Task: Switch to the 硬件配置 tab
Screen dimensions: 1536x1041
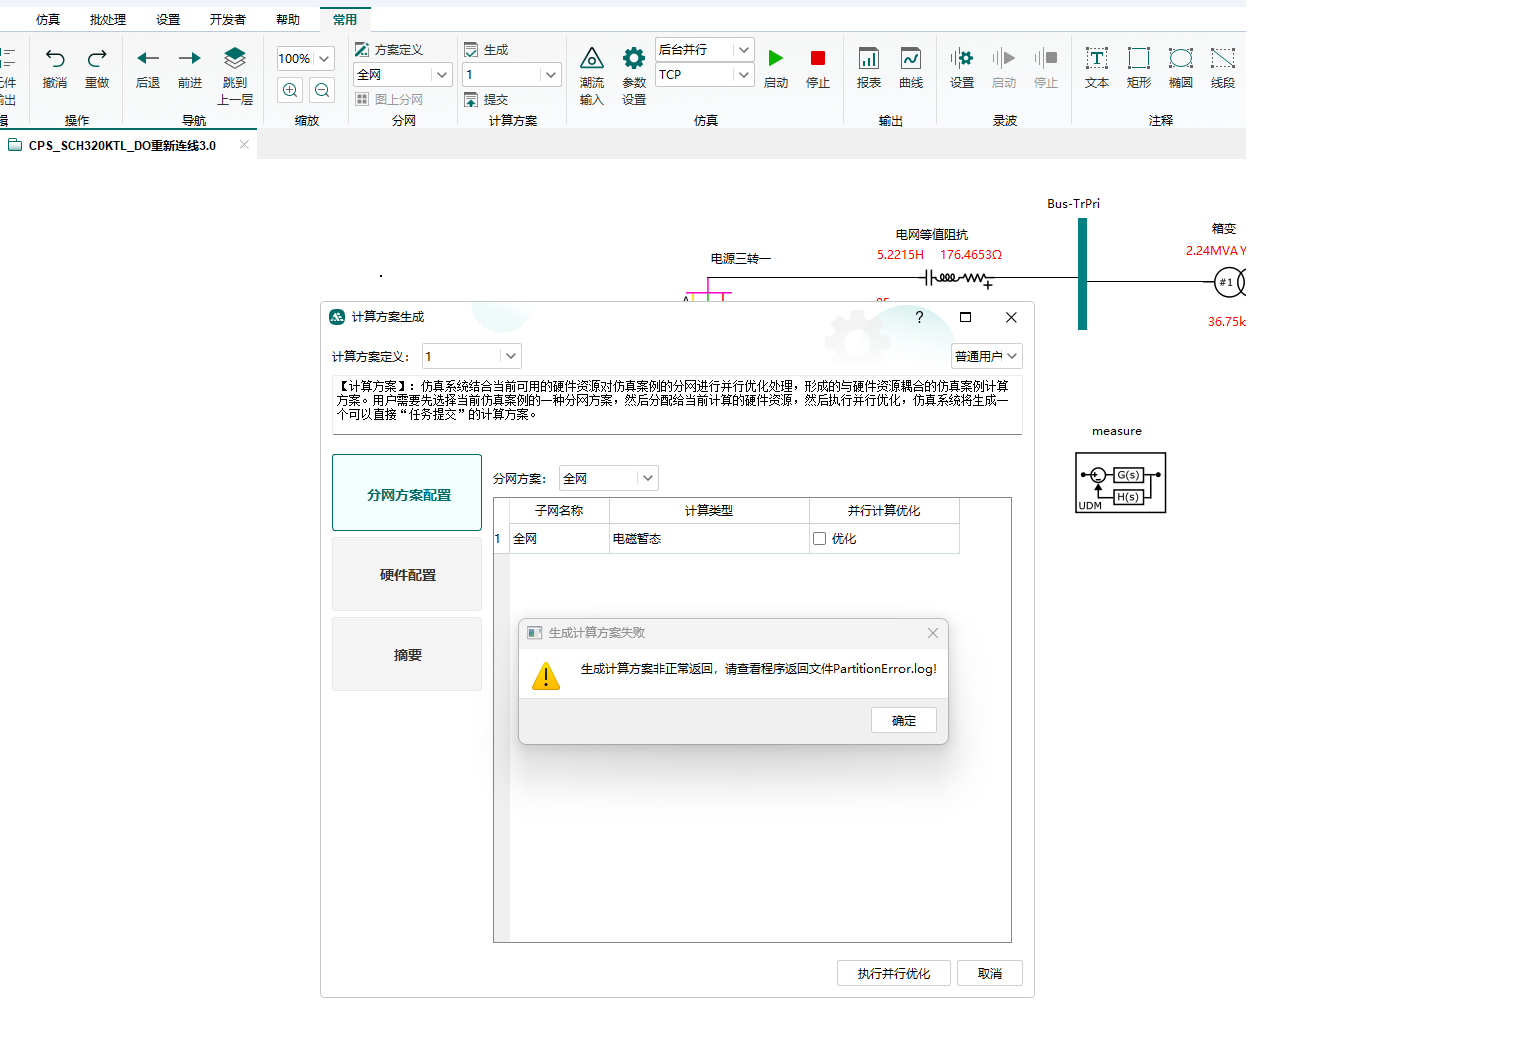Action: pyautogui.click(x=407, y=575)
